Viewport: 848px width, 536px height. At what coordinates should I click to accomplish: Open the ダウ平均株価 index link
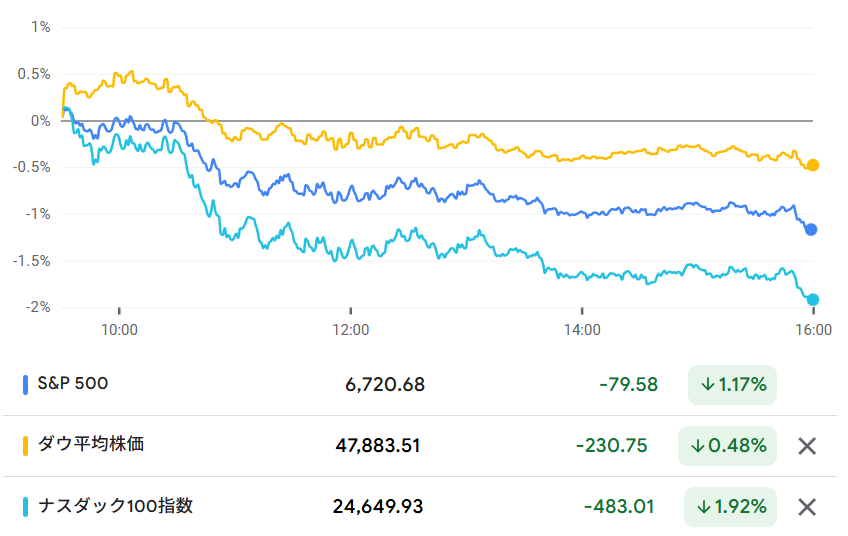click(90, 445)
